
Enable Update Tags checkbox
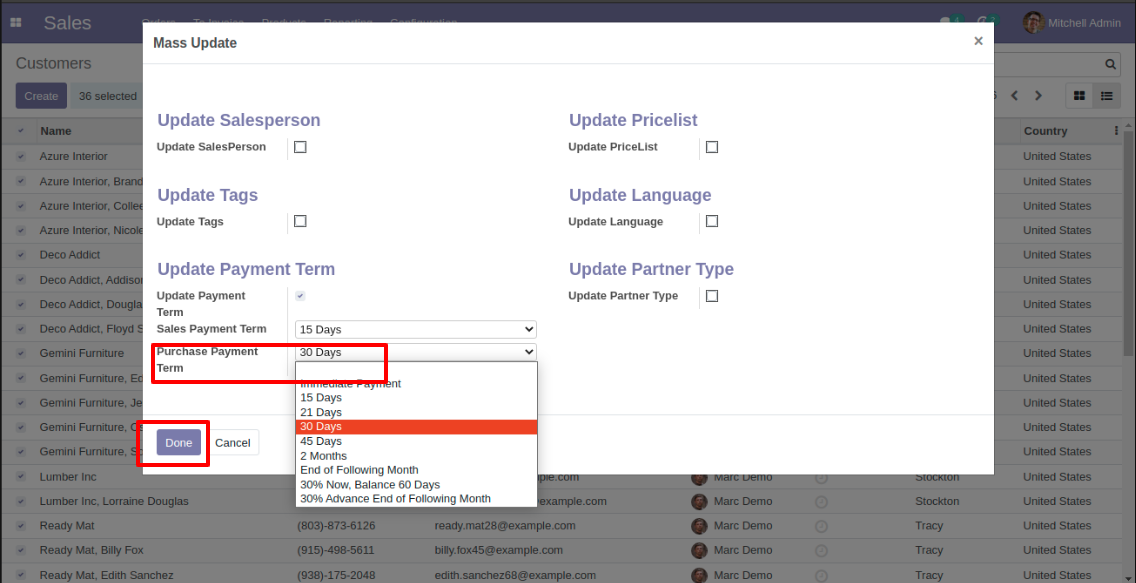click(x=300, y=221)
